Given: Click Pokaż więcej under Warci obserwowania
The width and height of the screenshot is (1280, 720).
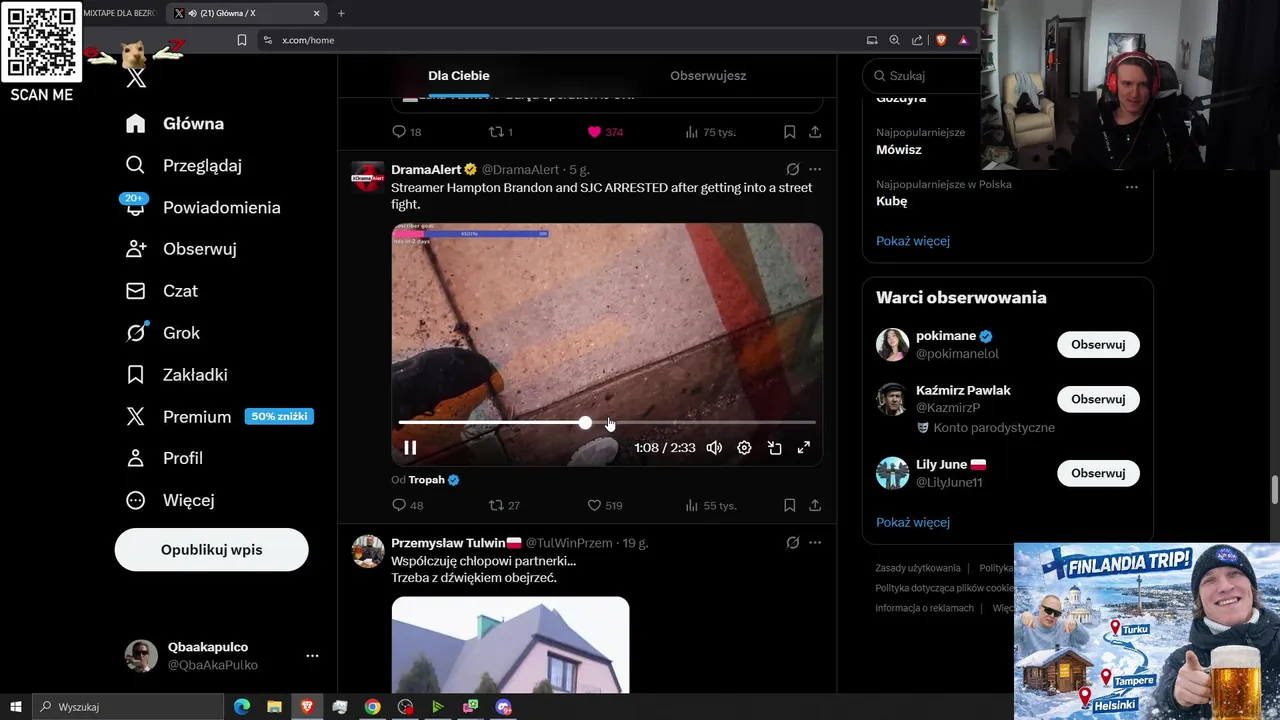Looking at the screenshot, I should (x=913, y=522).
